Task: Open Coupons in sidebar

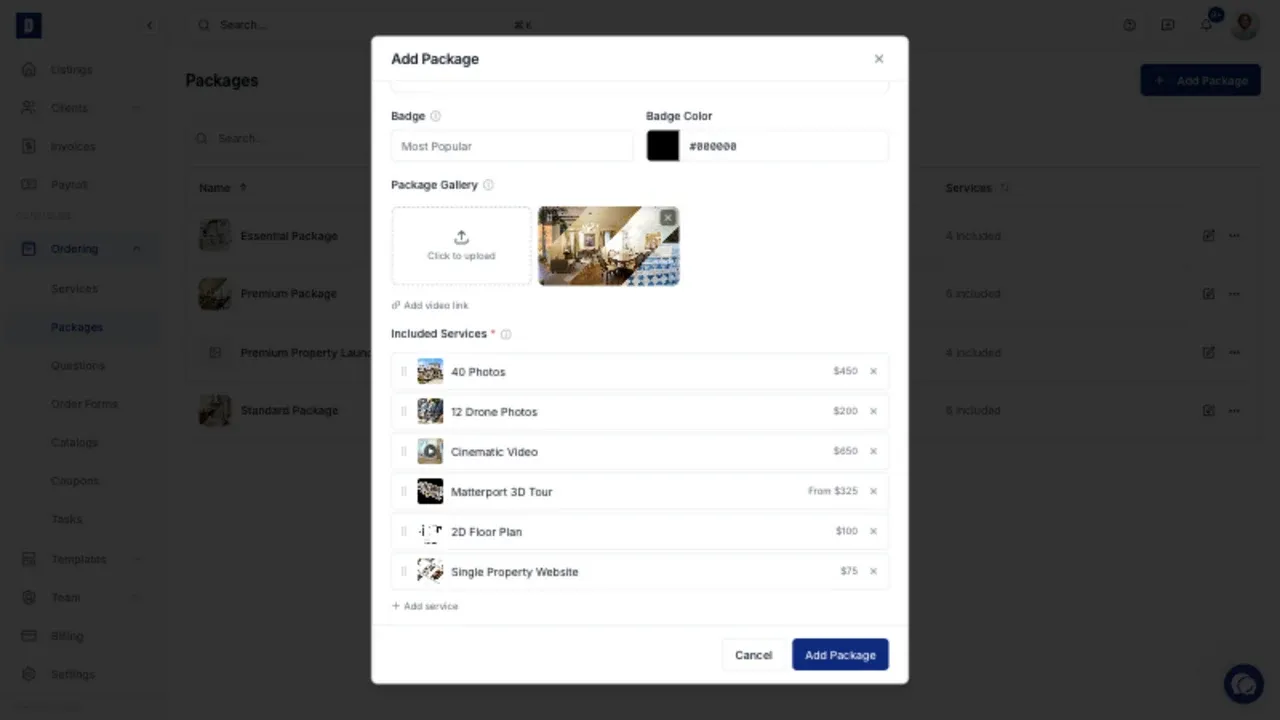Action: [x=75, y=481]
